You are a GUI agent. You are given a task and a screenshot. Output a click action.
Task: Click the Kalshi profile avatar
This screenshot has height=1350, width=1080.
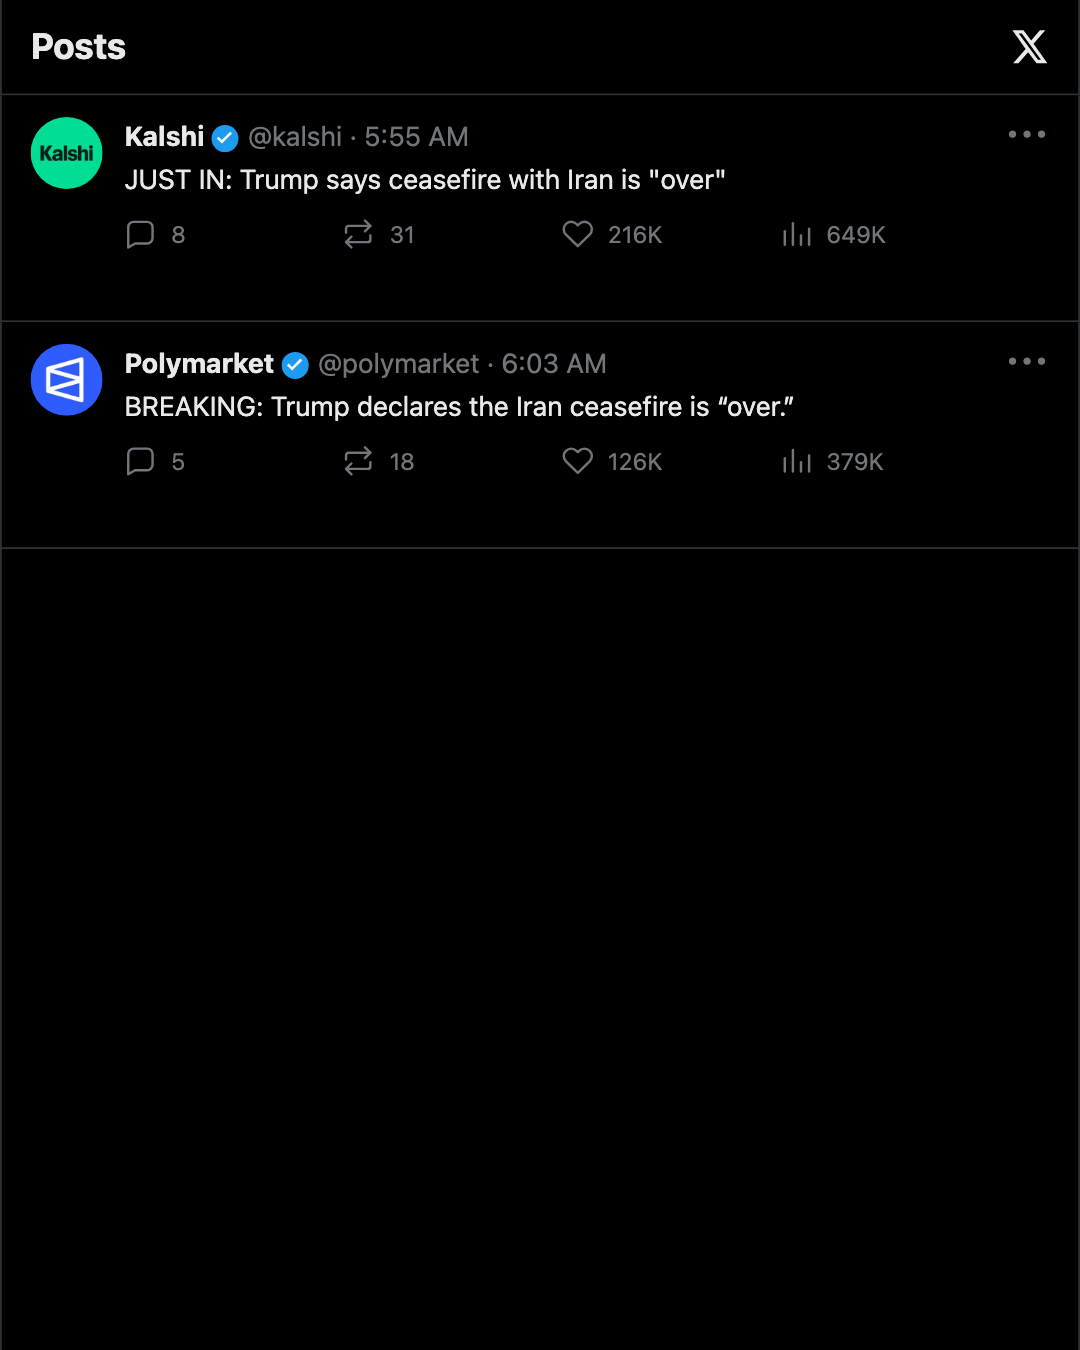point(67,153)
